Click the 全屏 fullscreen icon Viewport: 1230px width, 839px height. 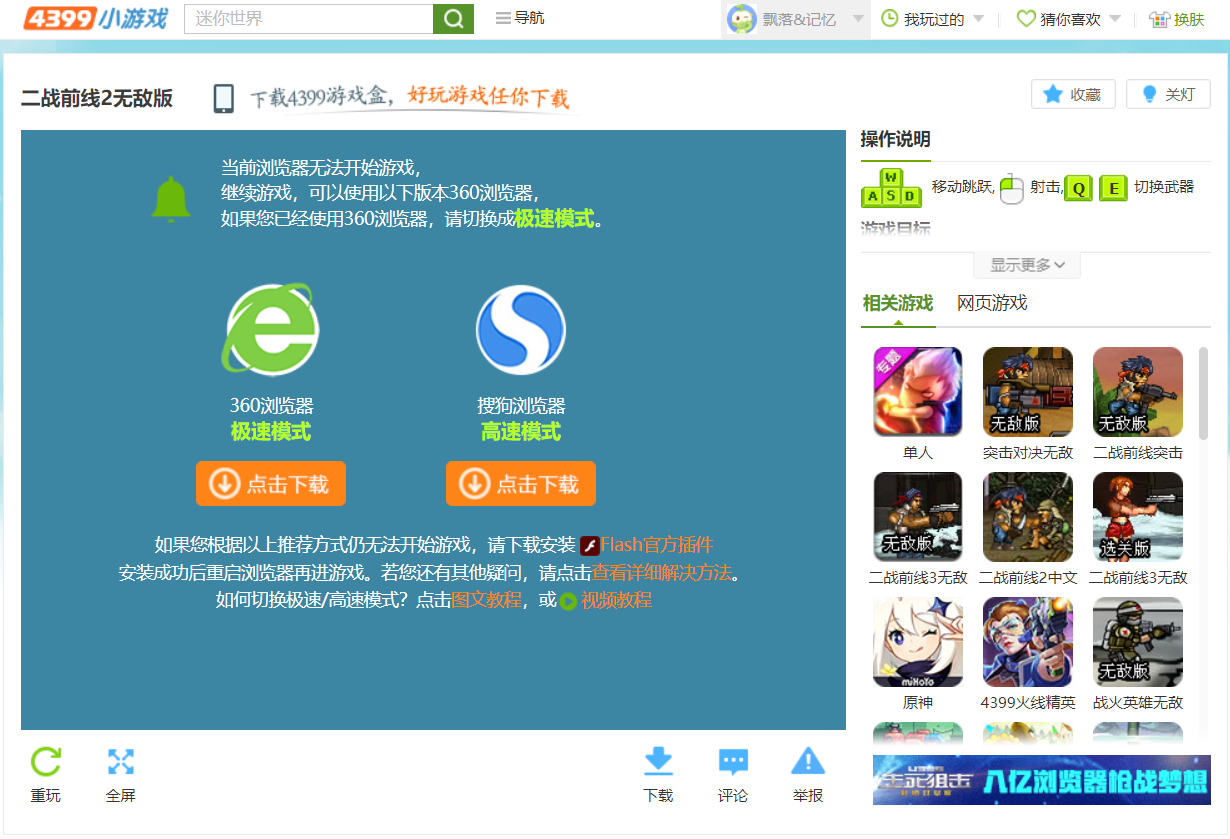(121, 762)
